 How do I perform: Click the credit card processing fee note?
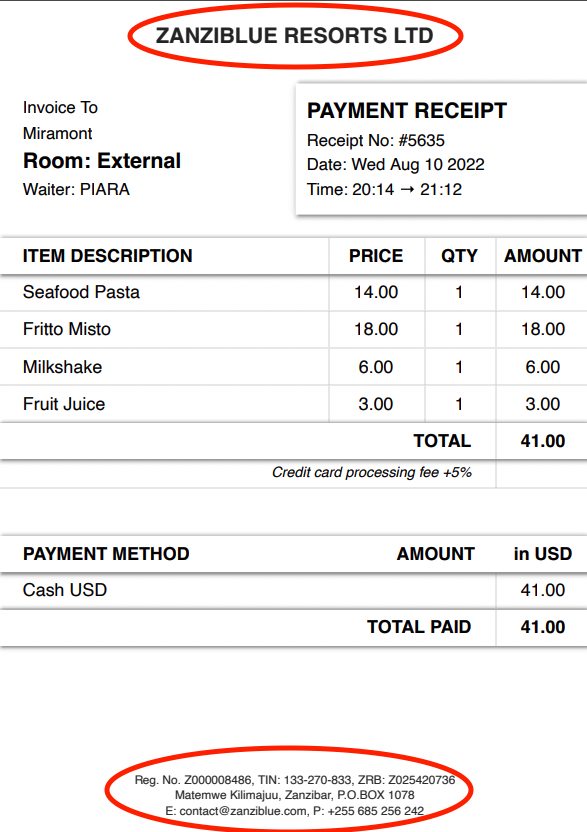(372, 472)
